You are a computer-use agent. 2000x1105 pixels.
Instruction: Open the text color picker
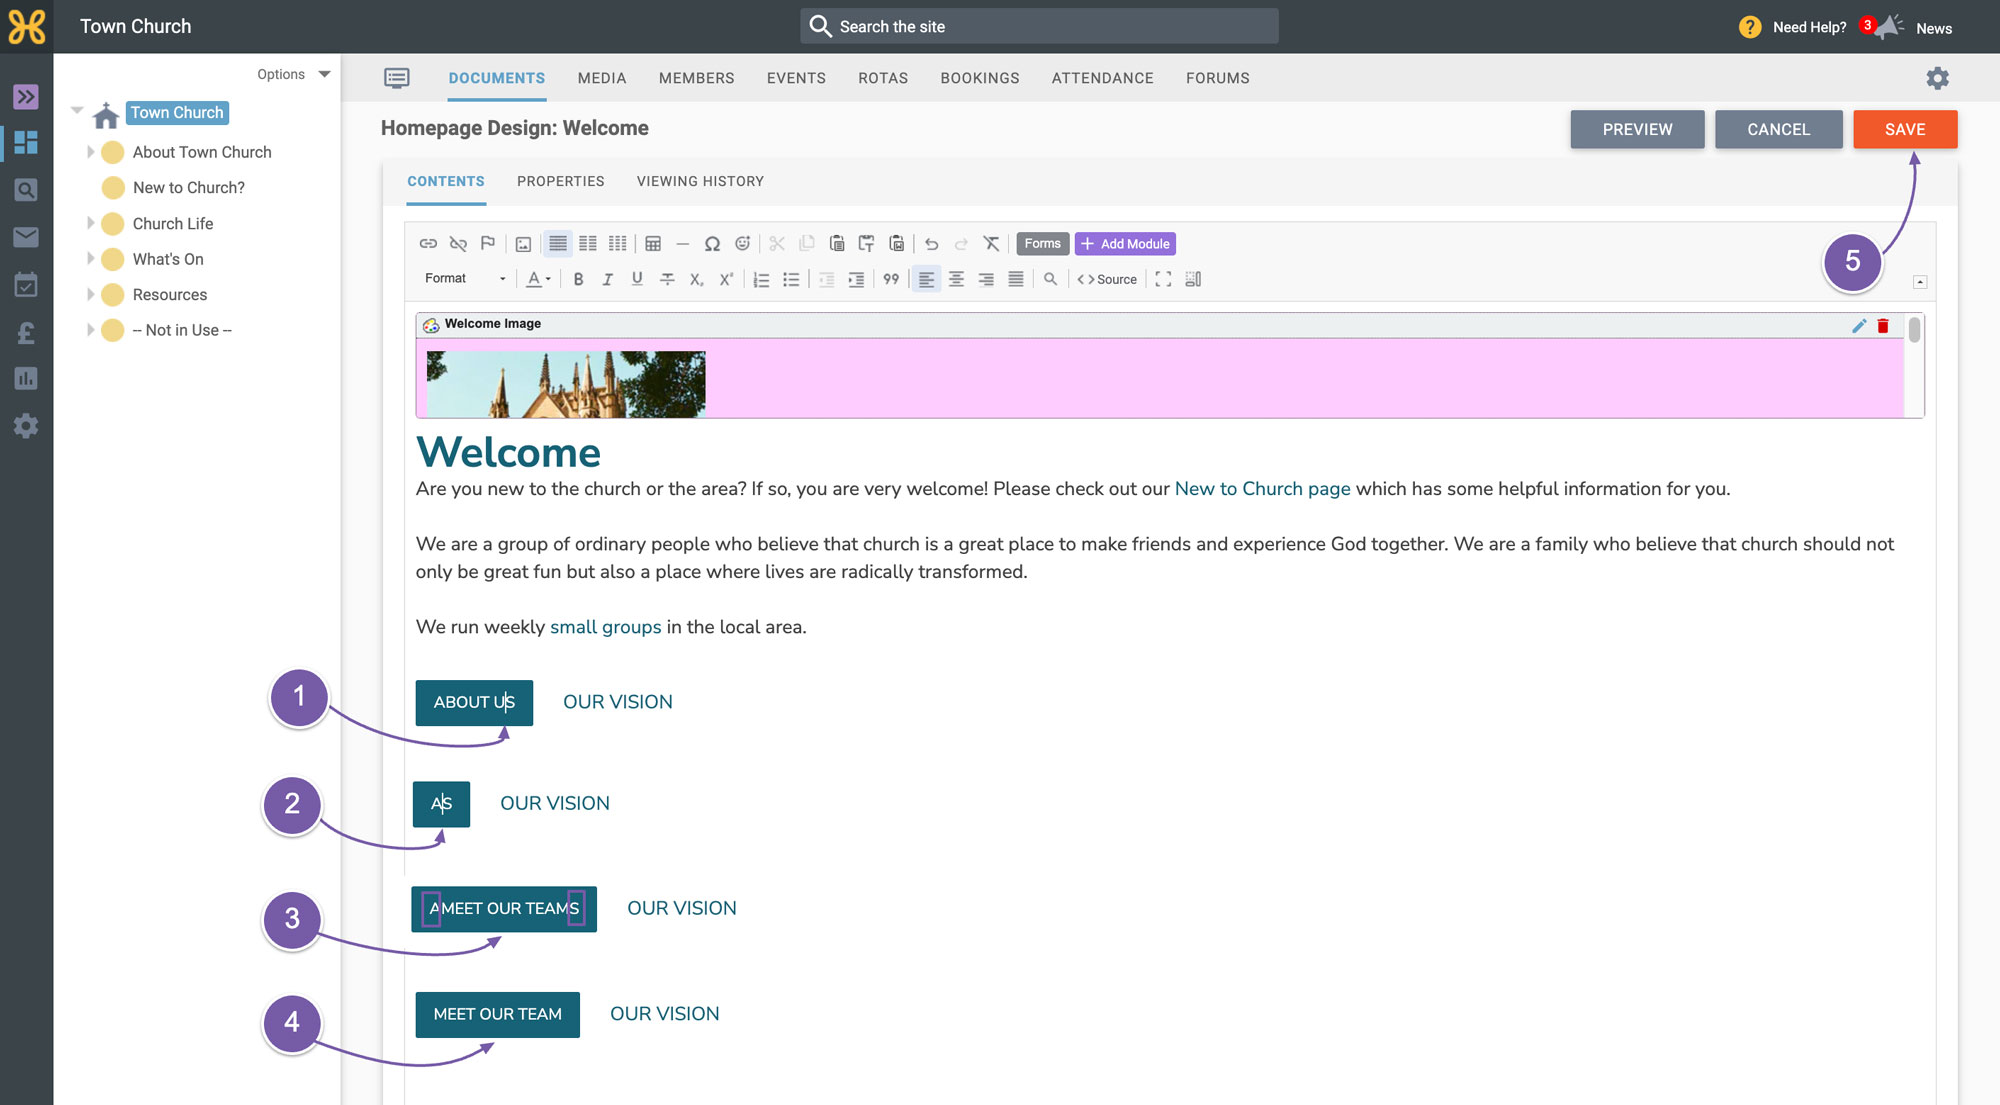click(x=539, y=280)
